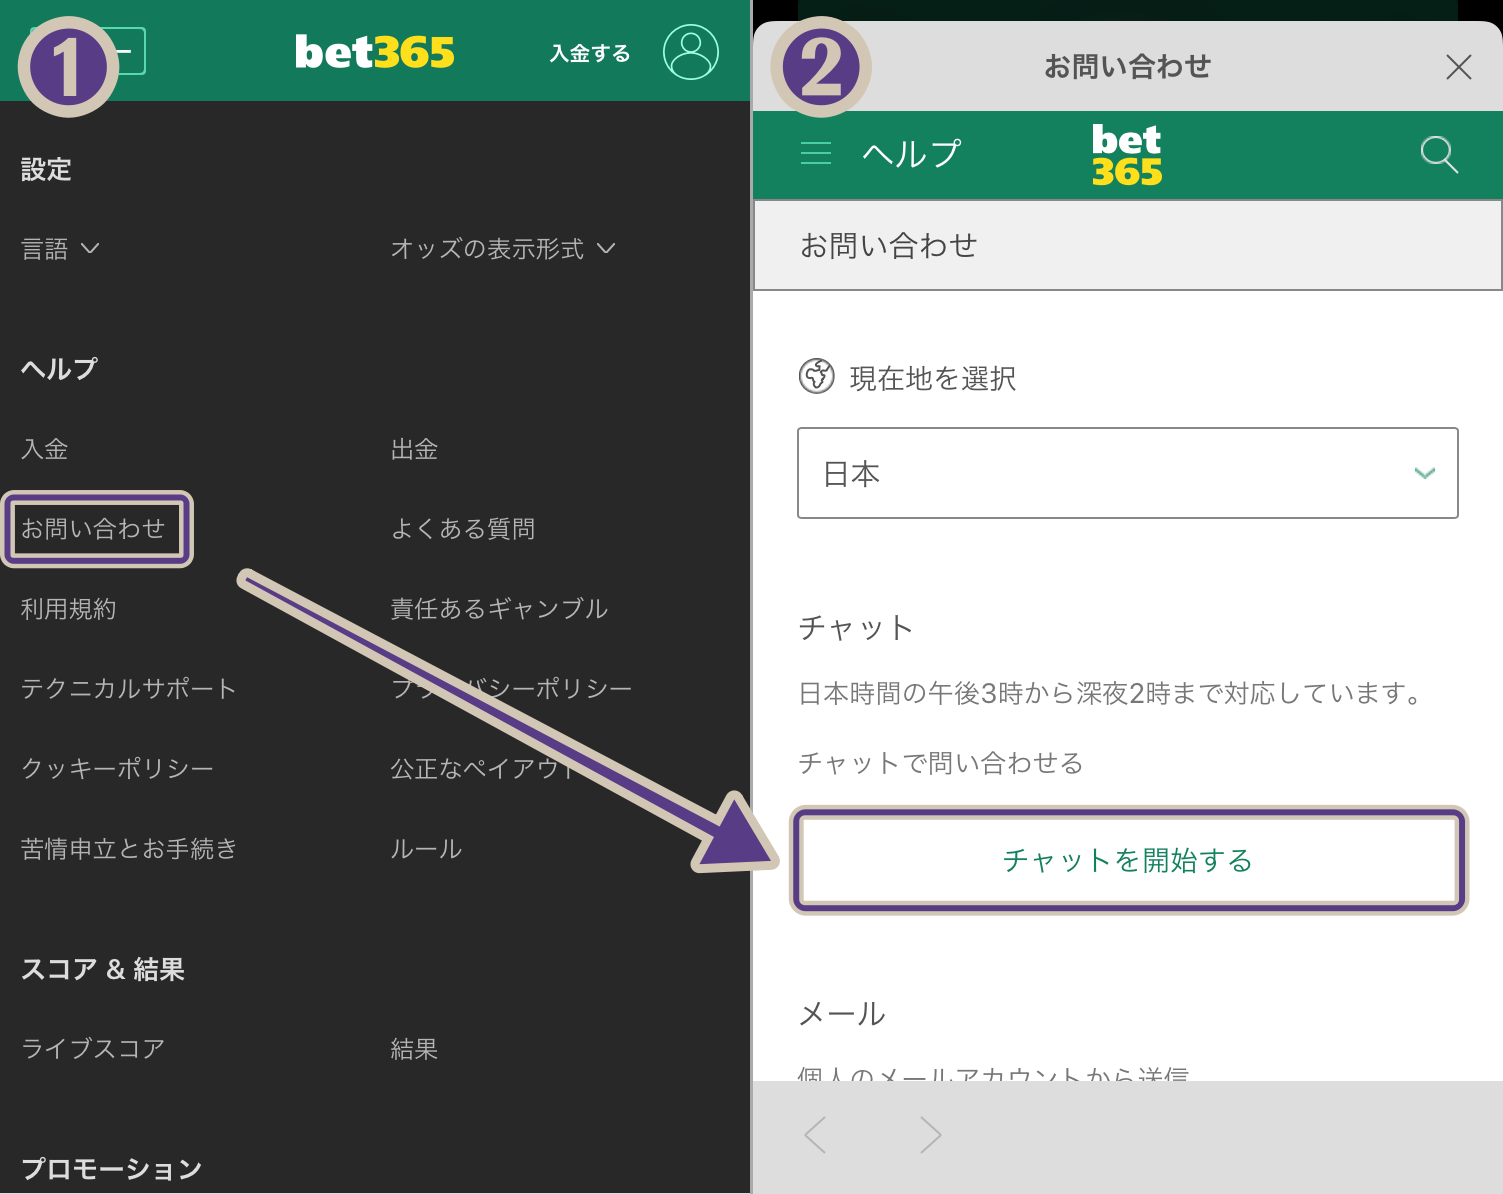This screenshot has width=1503, height=1194.
Task: Tap 入金する deposit button in header
Action: pos(590,53)
